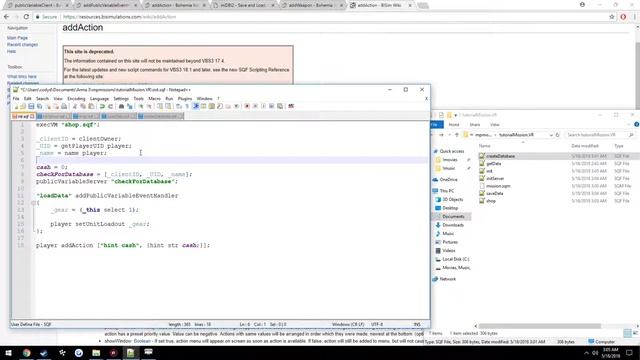This screenshot has height=360, width=640.
Task: Open 3D Objects folder in Explorer sidebar
Action: pyautogui.click(x=453, y=200)
